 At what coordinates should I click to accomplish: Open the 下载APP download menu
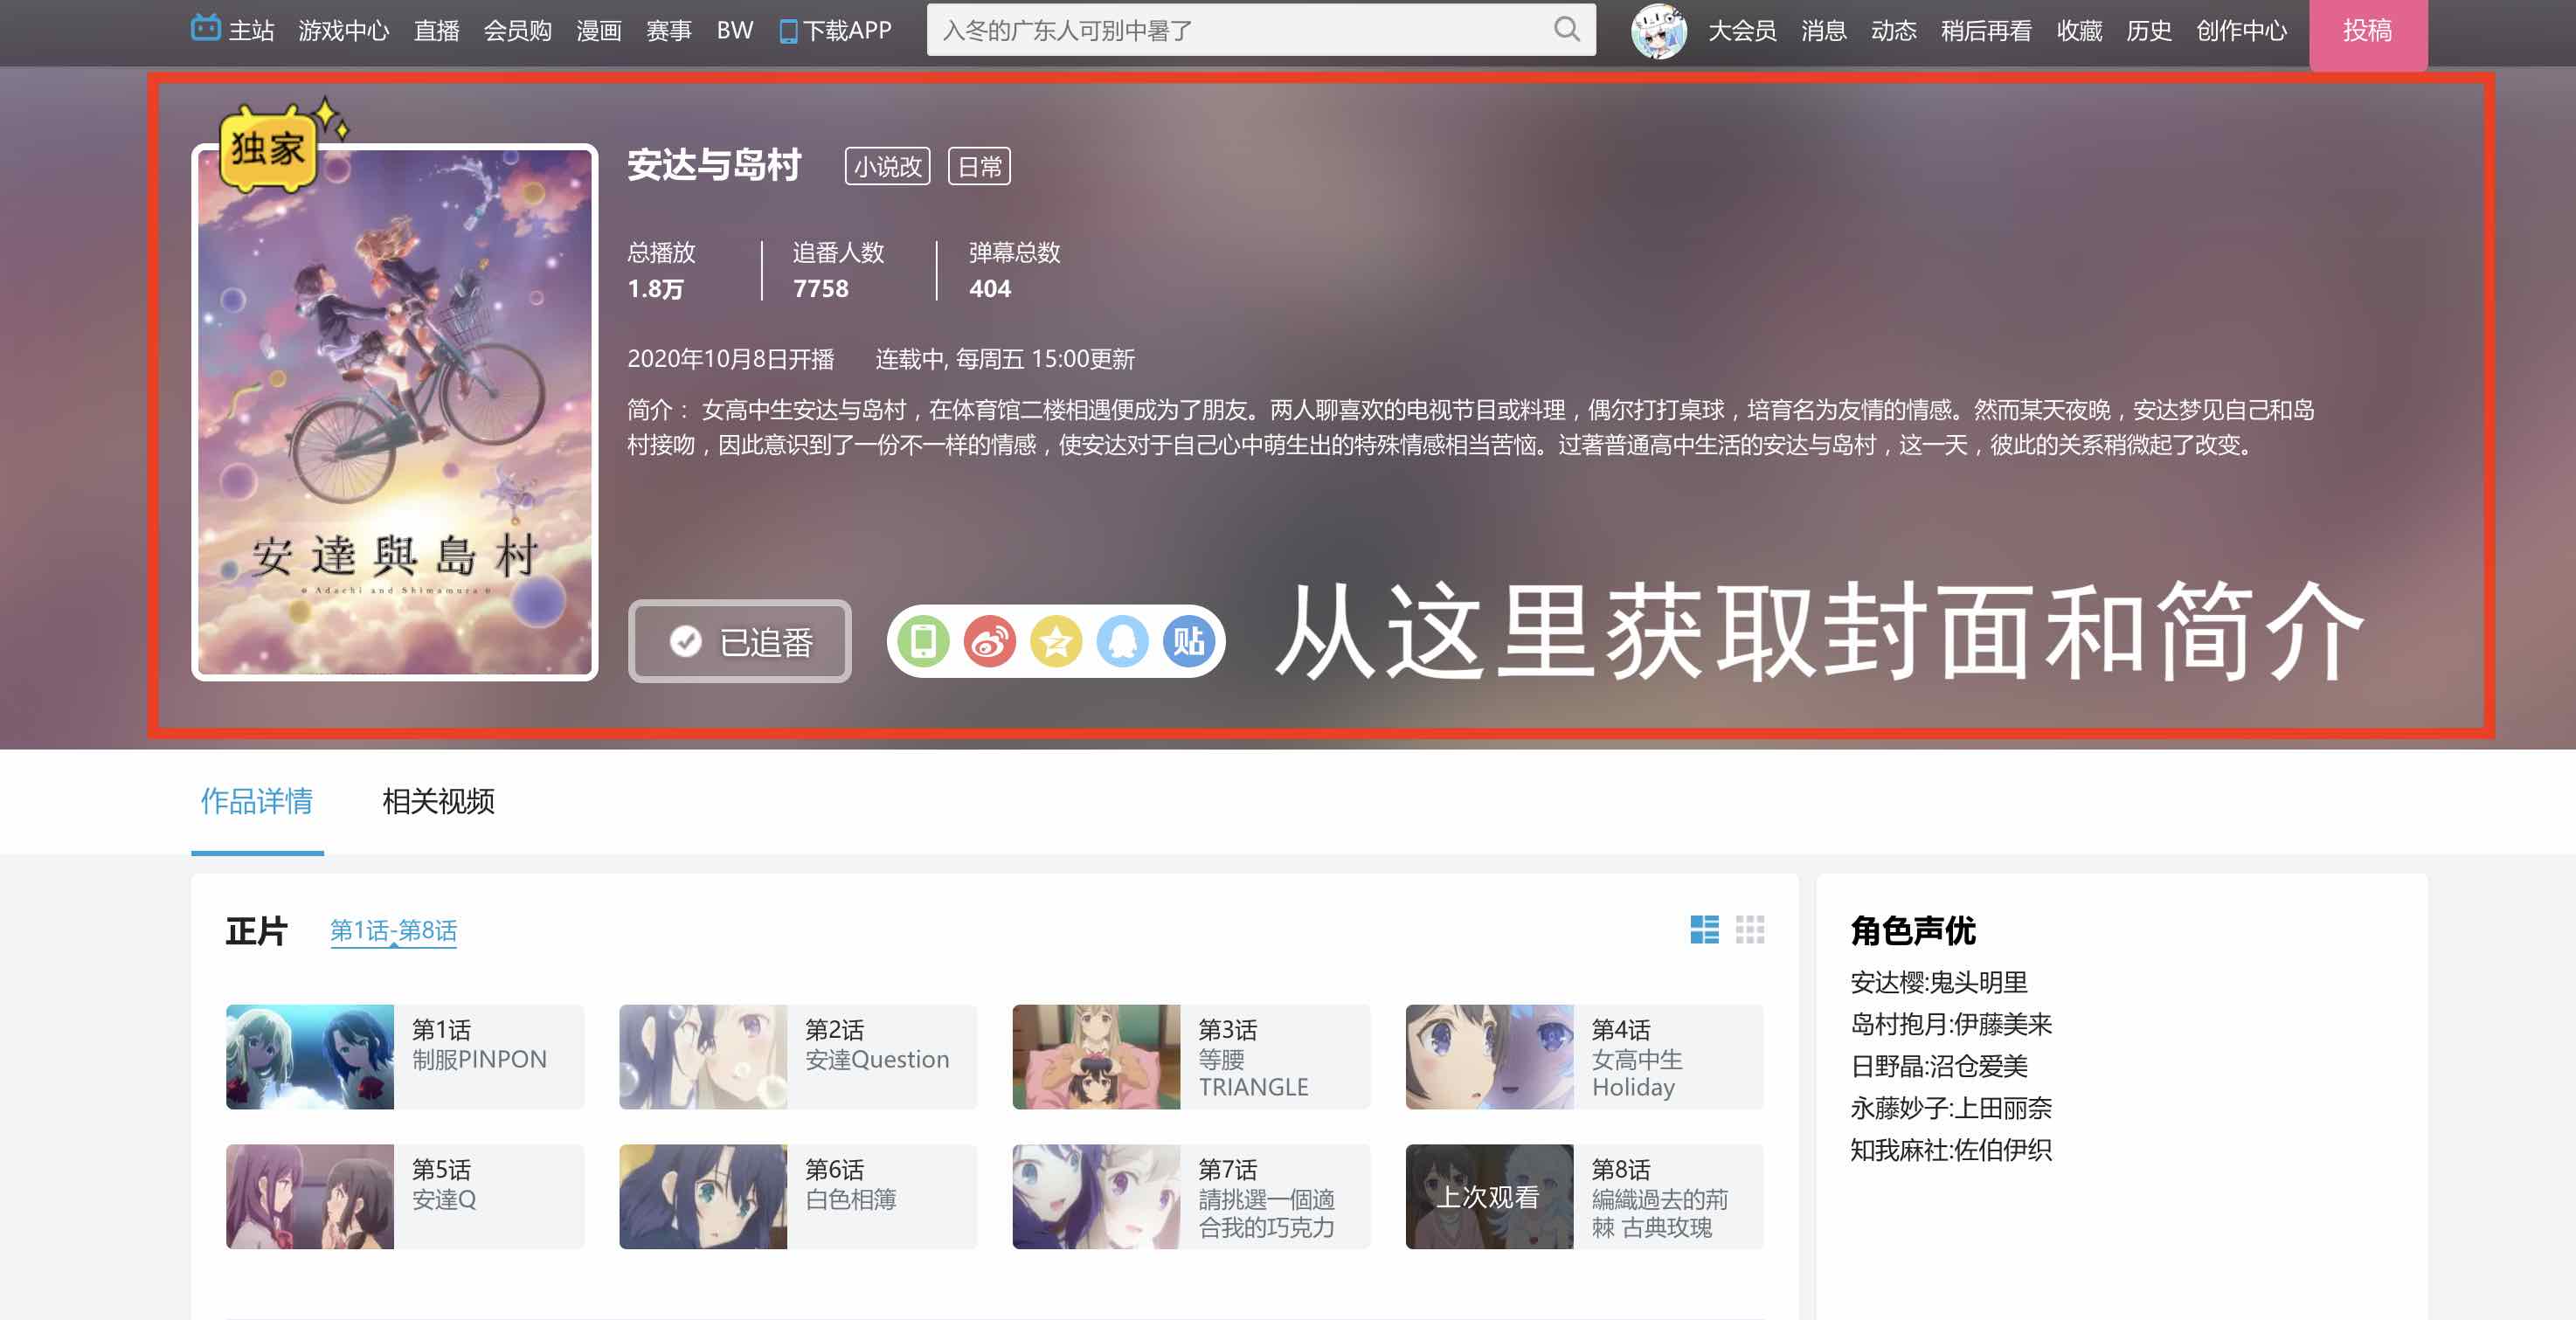point(836,31)
